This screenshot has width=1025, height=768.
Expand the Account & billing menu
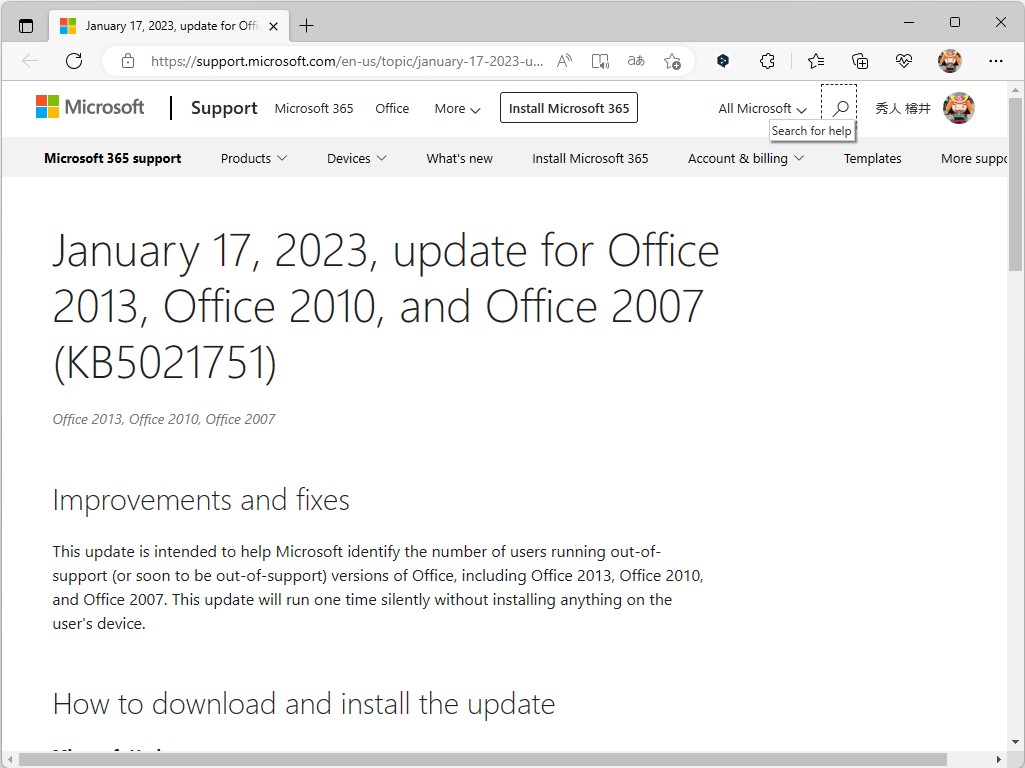pyautogui.click(x=745, y=158)
